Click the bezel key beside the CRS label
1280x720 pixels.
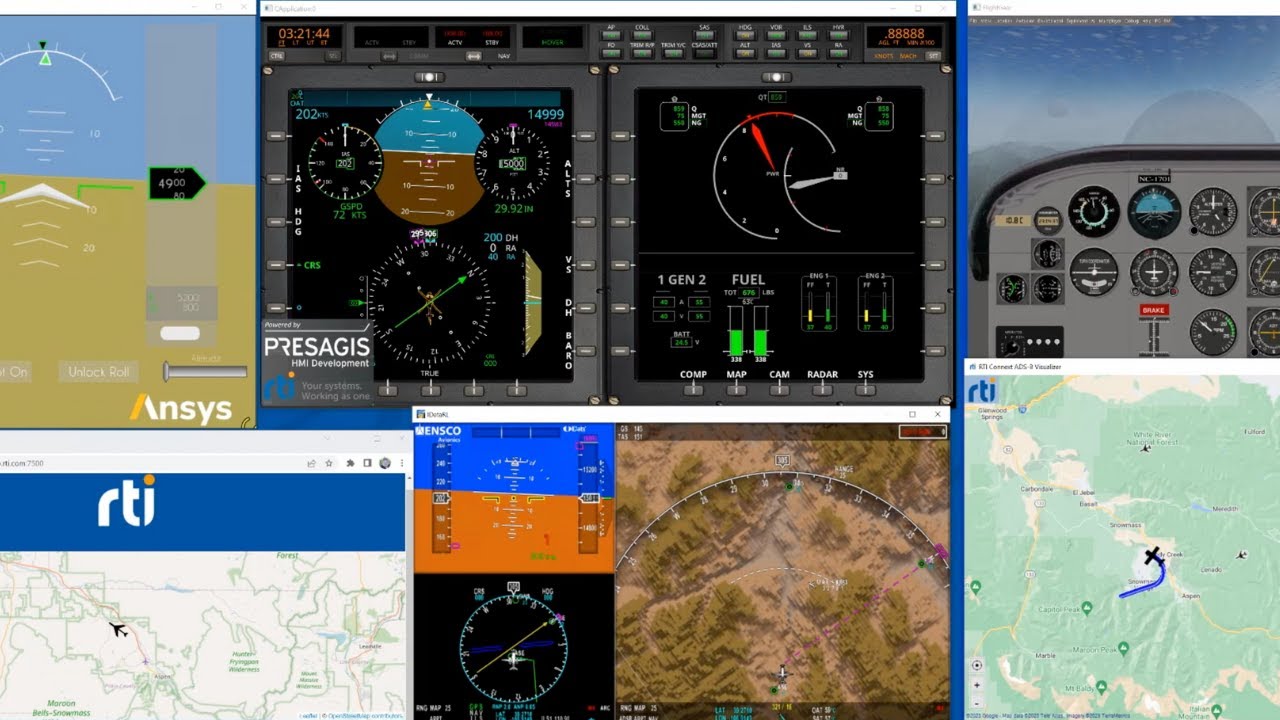[x=278, y=265]
